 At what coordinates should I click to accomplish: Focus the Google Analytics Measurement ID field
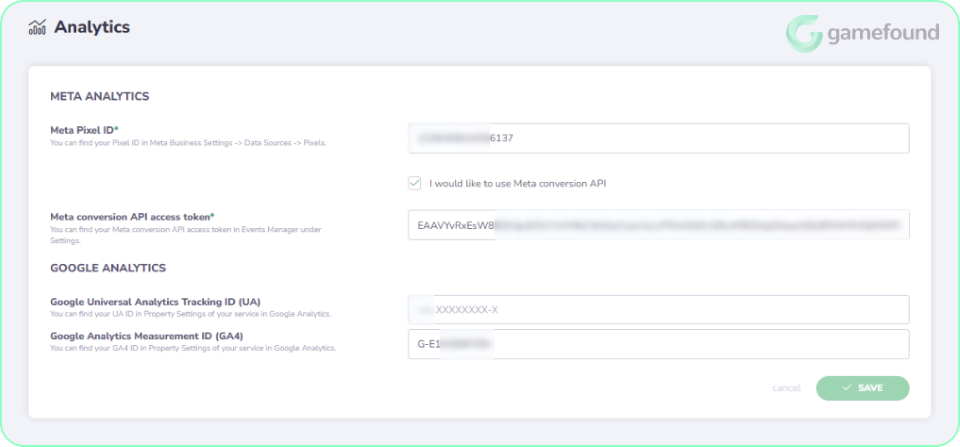(659, 344)
